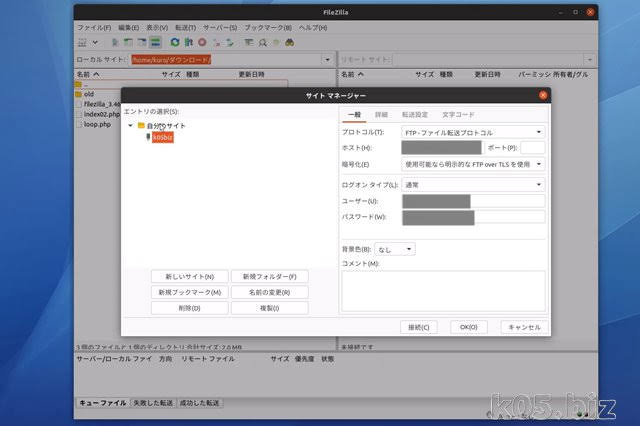Image resolution: width=640 pixels, height=426 pixels.
Task: Click the disconnect from server icon
Action: click(x=216, y=42)
